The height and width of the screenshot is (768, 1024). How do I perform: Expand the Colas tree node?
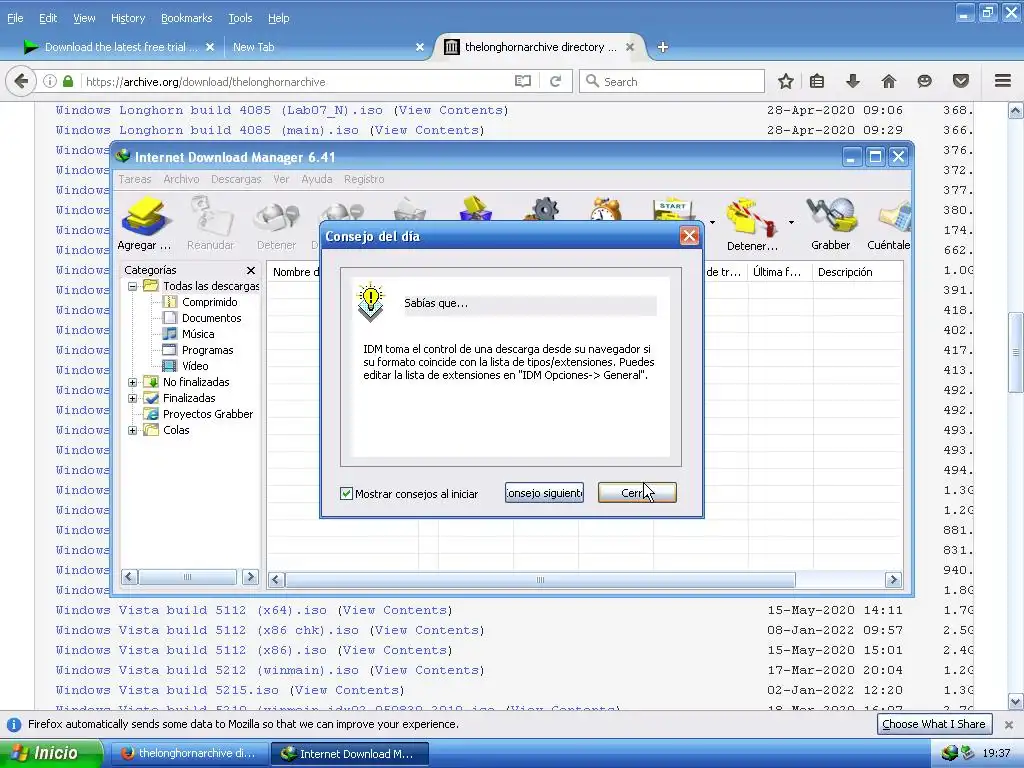[x=133, y=430]
